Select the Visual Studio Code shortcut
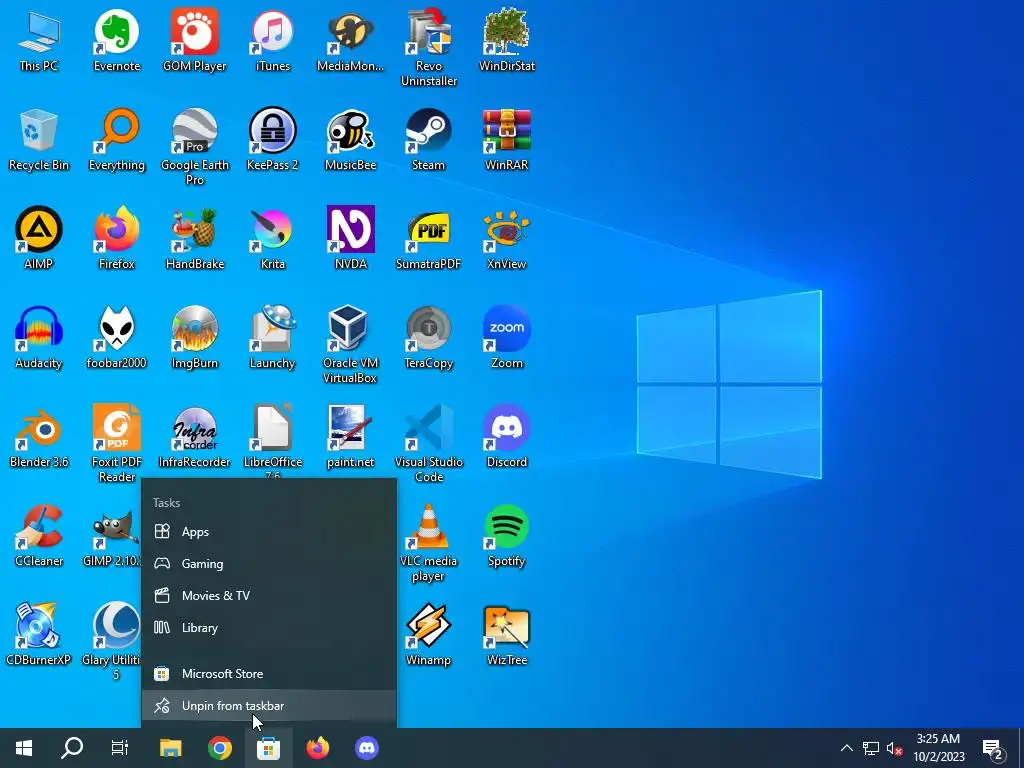 [429, 443]
